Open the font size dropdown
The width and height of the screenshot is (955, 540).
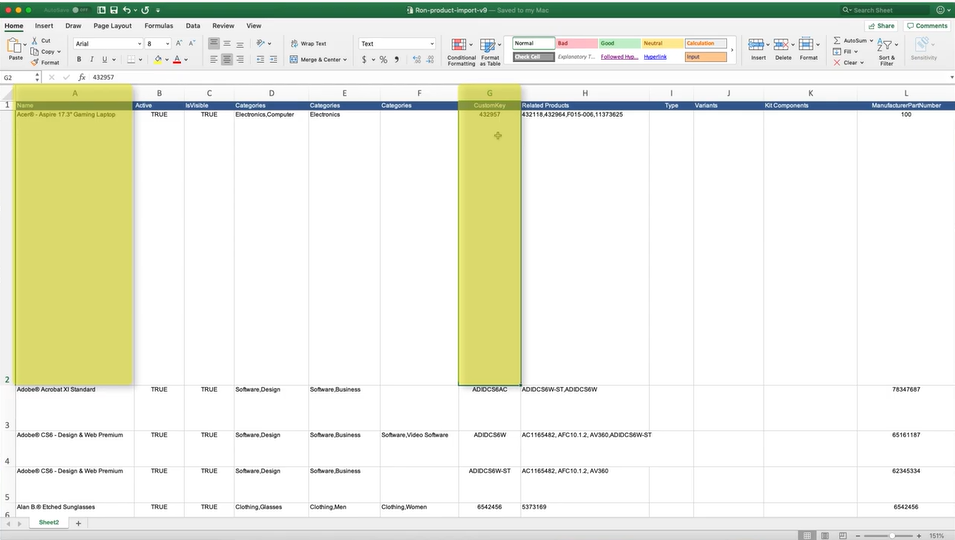point(167,44)
